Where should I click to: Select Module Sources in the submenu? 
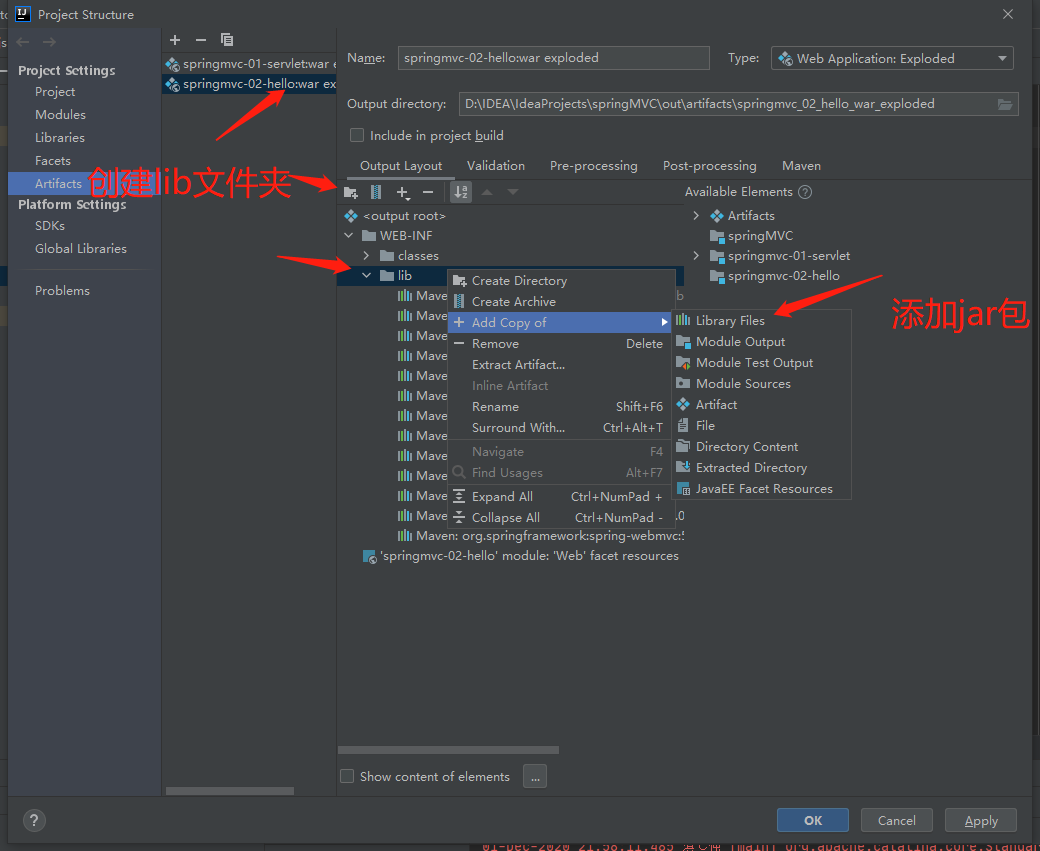[761, 383]
